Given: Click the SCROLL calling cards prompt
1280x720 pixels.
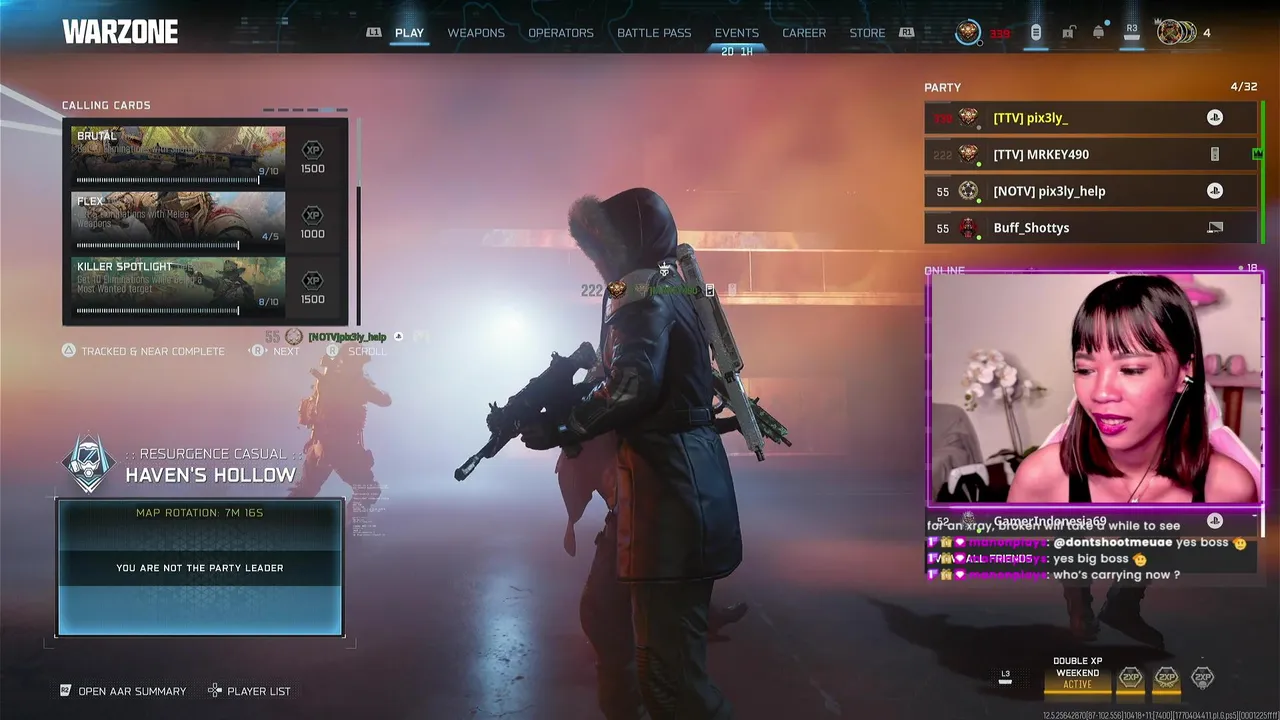Looking at the screenshot, I should point(355,351).
